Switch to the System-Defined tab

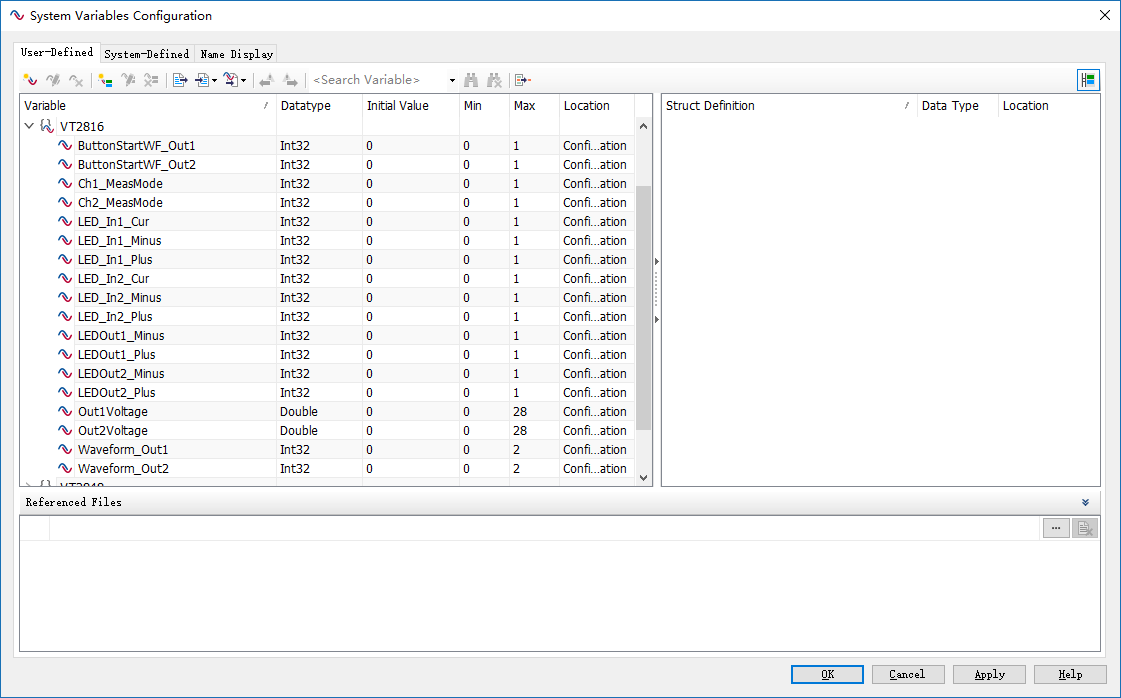[x=147, y=54]
